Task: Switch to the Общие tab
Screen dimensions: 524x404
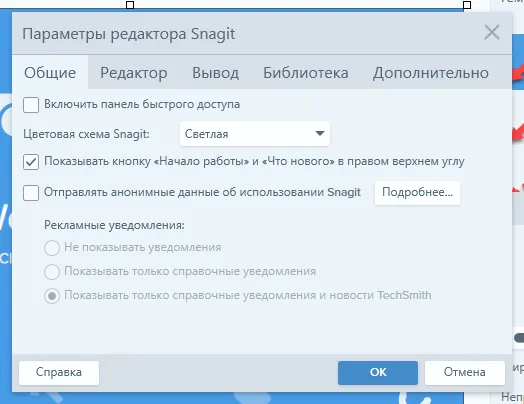Action: [50, 73]
